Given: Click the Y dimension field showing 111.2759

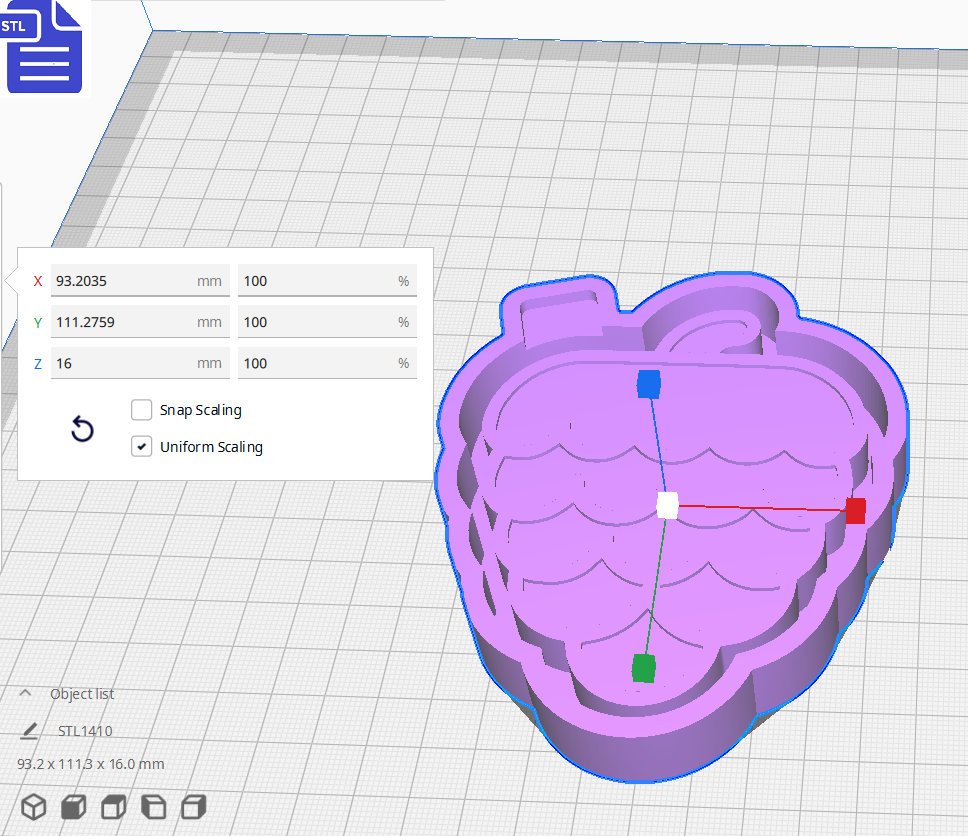Looking at the screenshot, I should (140, 321).
